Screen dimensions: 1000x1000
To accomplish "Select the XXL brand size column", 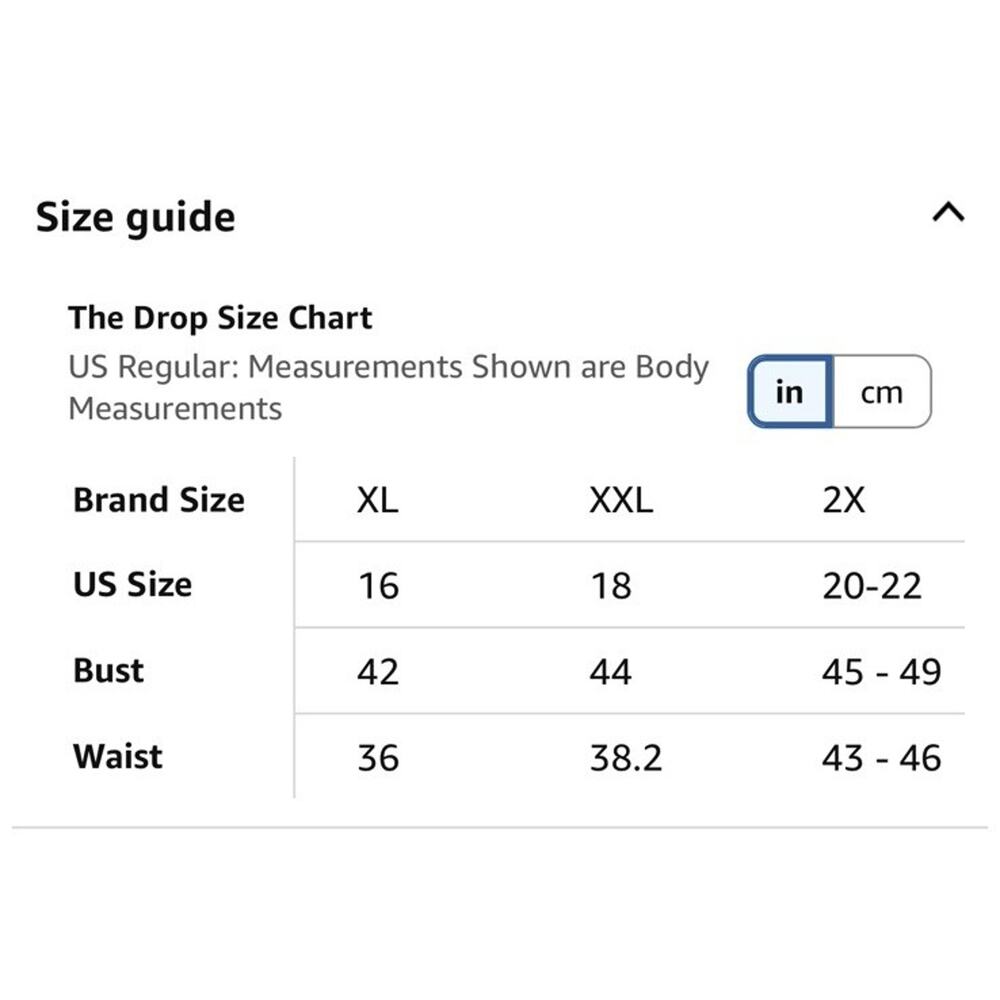I will pos(621,500).
